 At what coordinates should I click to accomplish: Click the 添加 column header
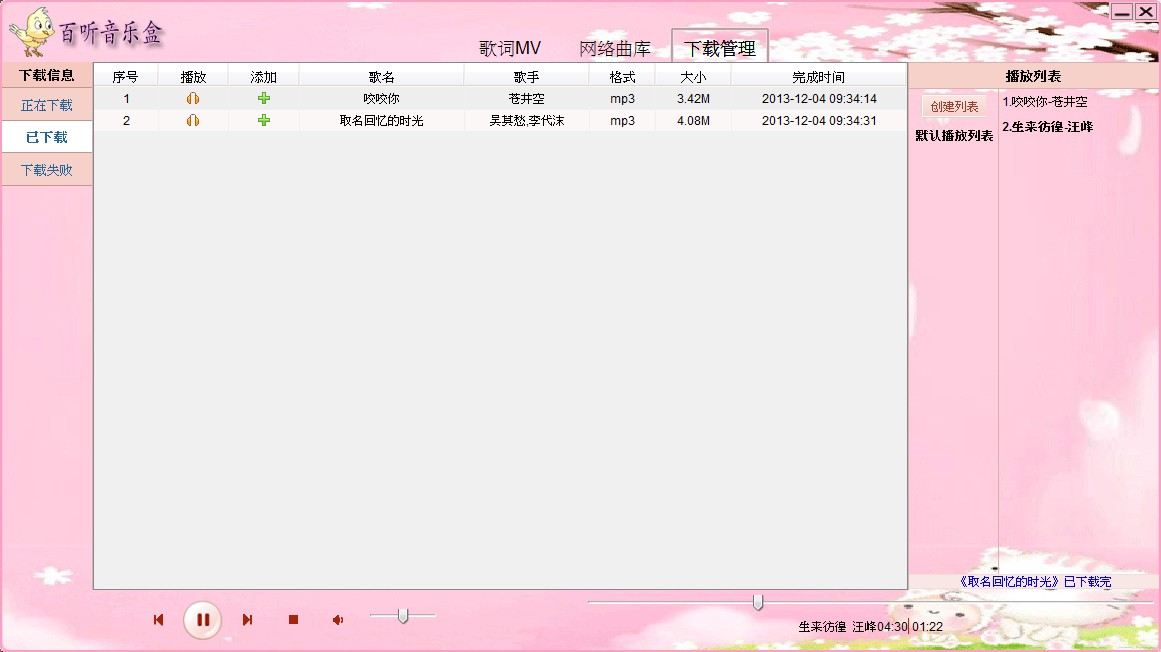pos(264,76)
